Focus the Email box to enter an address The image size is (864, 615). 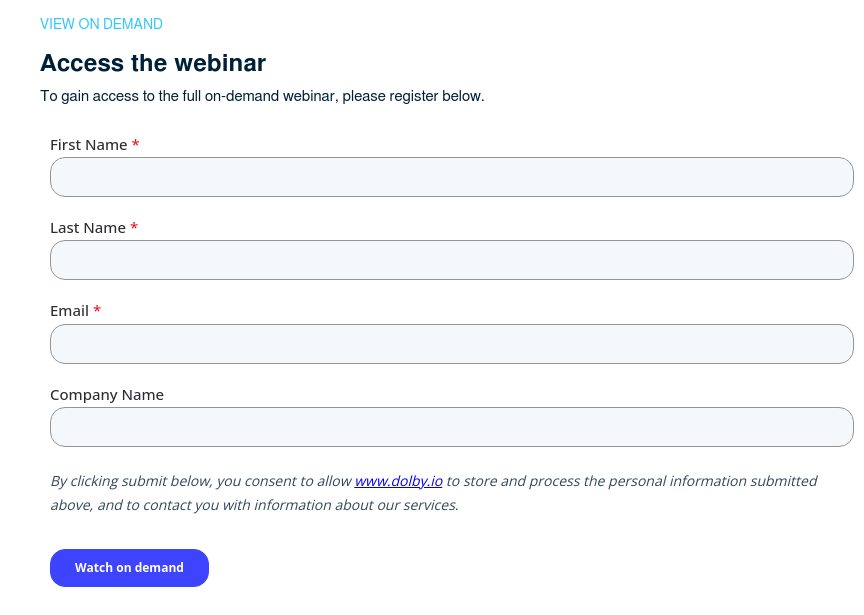tap(451, 343)
